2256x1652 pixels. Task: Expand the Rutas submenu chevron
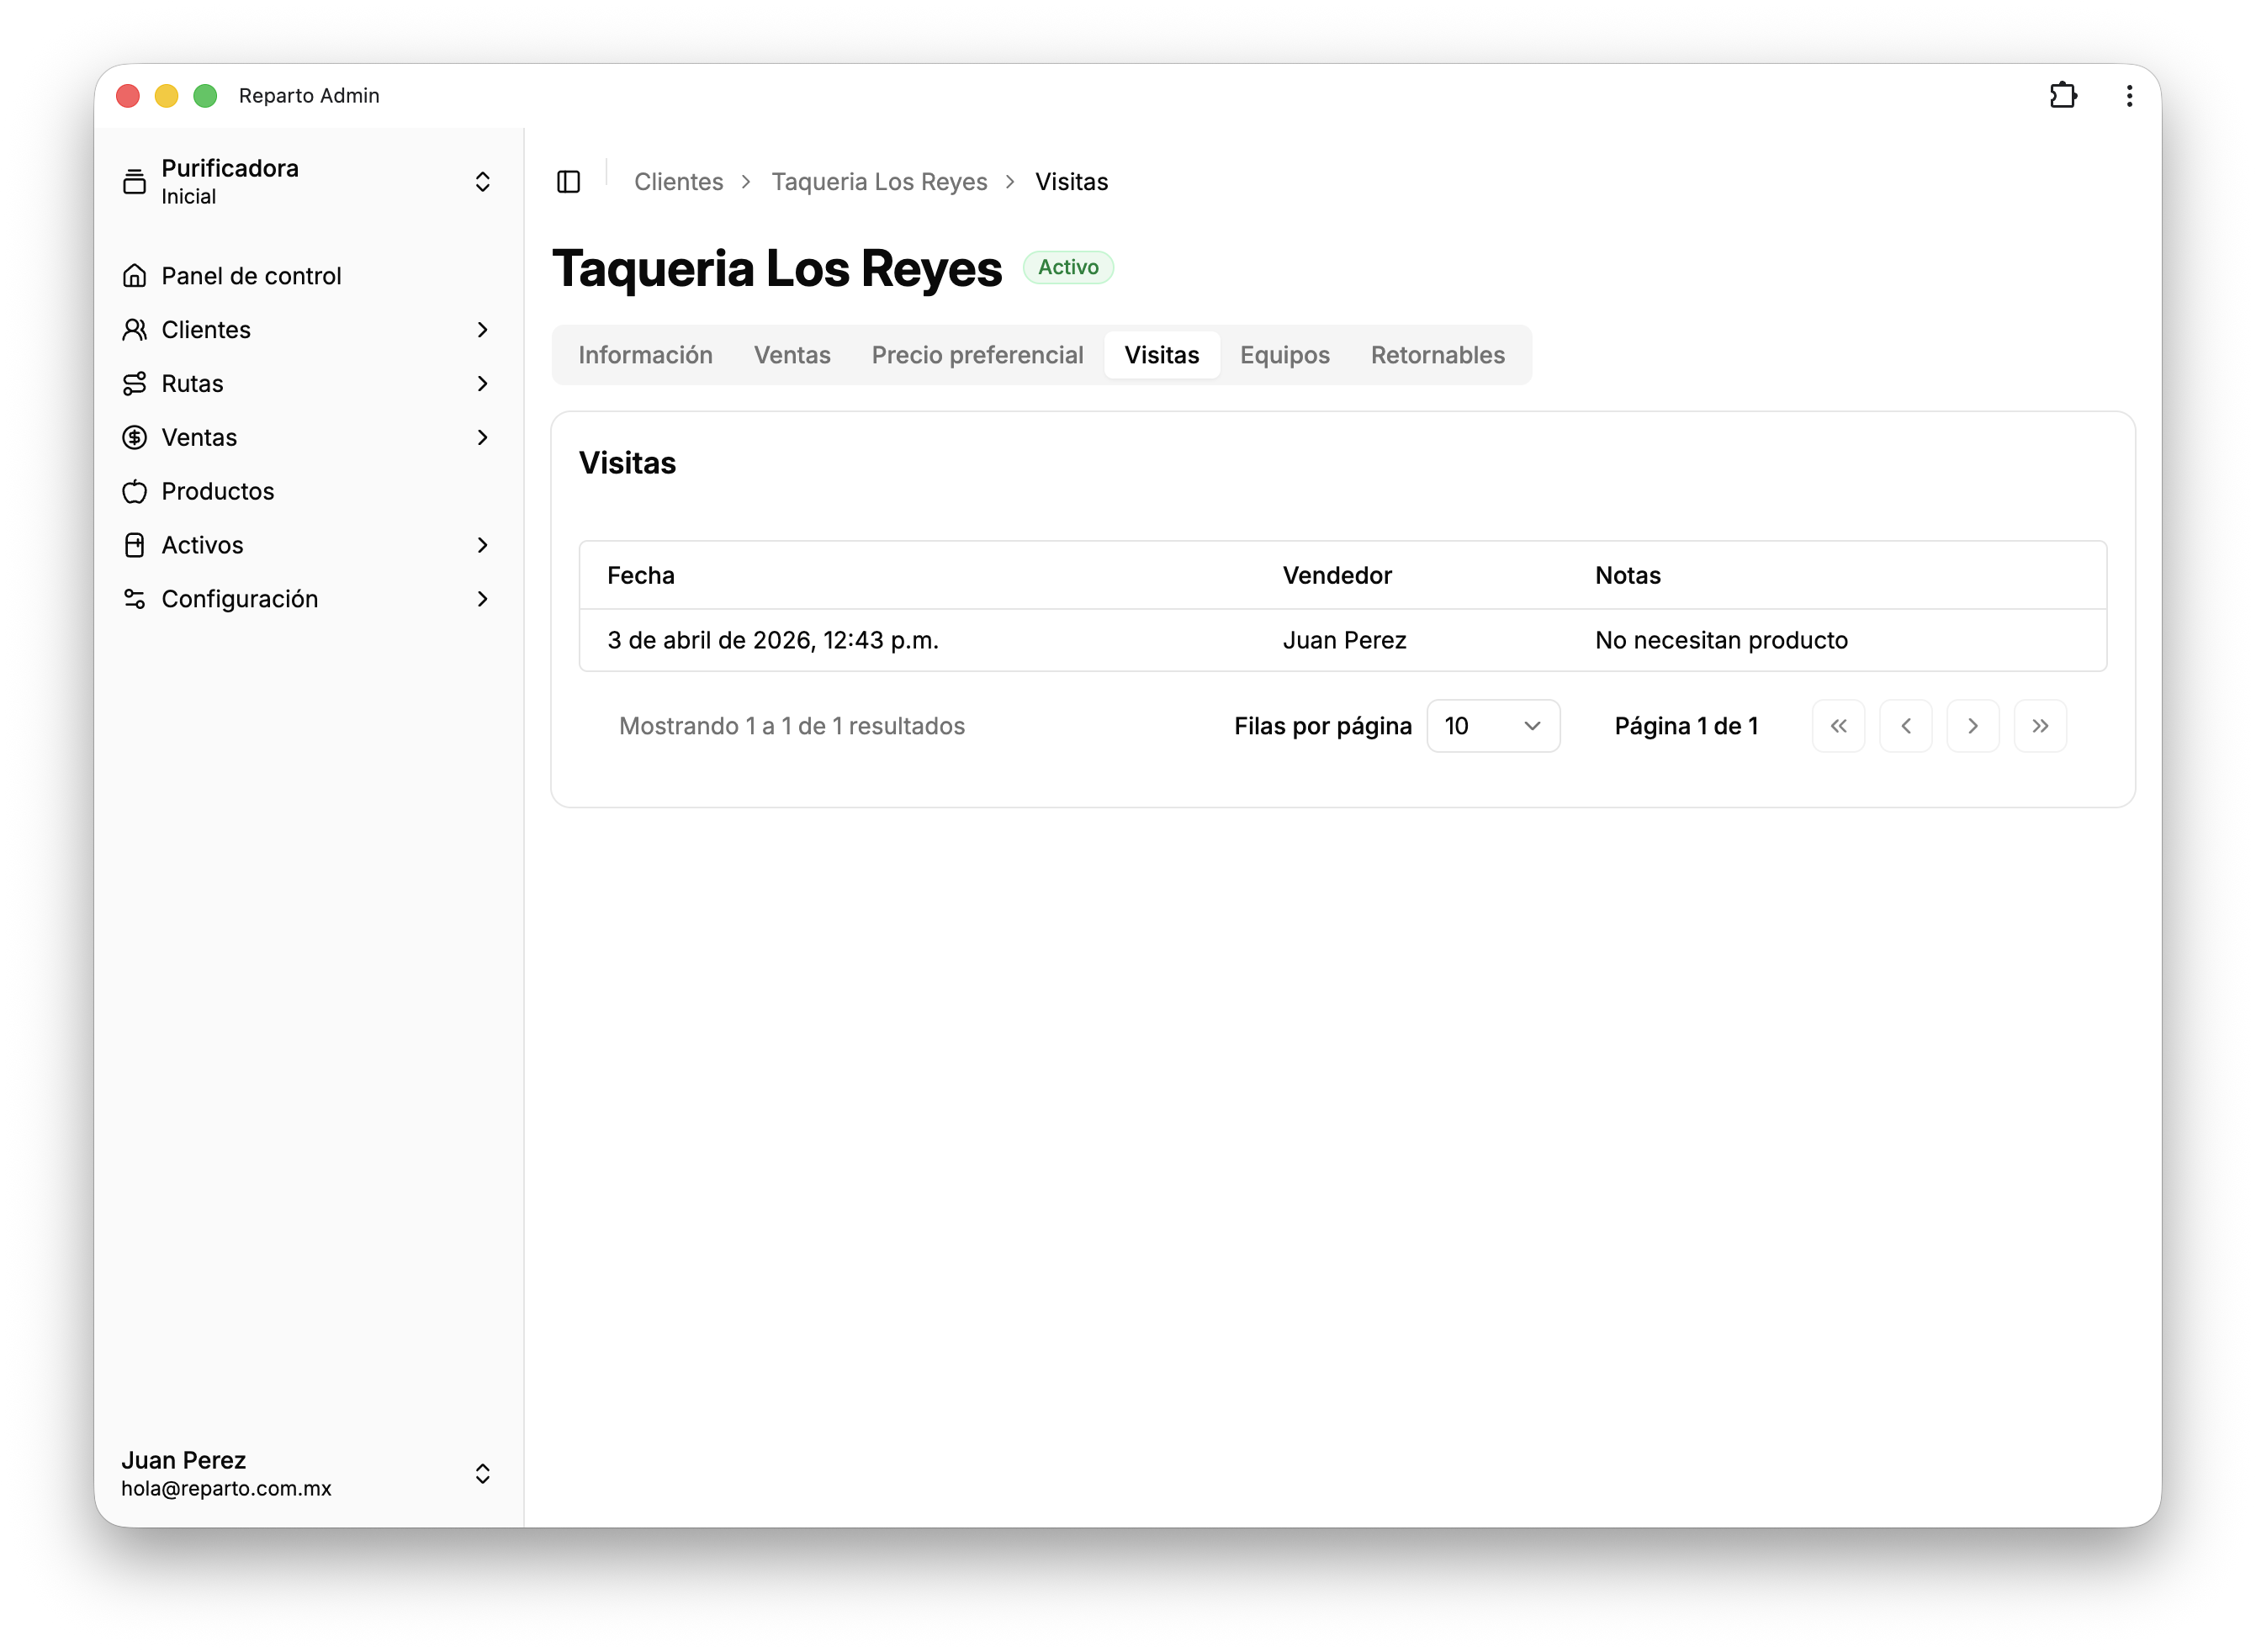[482, 384]
